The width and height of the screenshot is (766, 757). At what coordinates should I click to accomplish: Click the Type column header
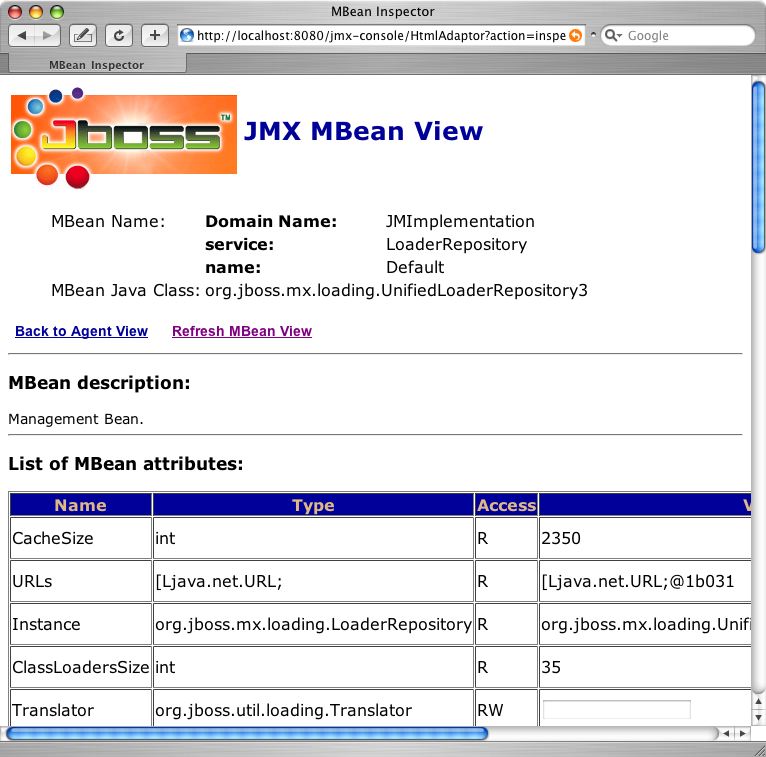pyautogui.click(x=313, y=505)
